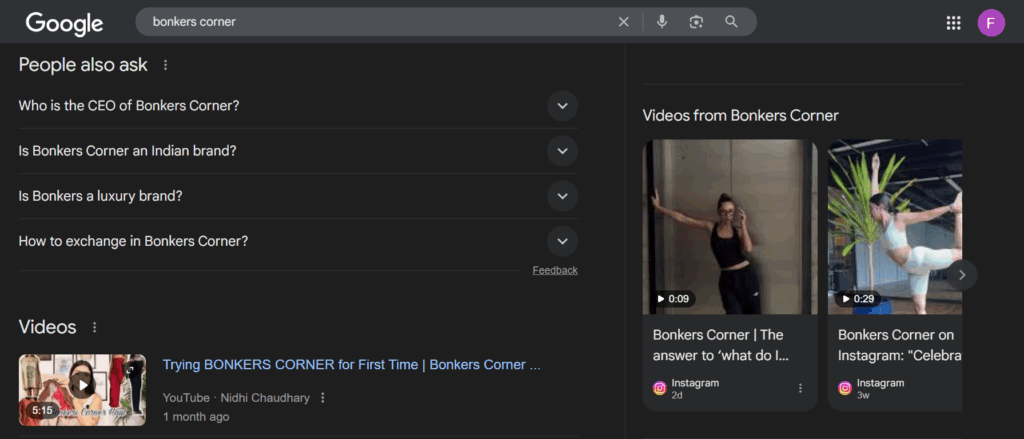This screenshot has width=1024, height=439.
Task: Click the 'Videos from Bonkers Corner' heading
Action: [741, 116]
